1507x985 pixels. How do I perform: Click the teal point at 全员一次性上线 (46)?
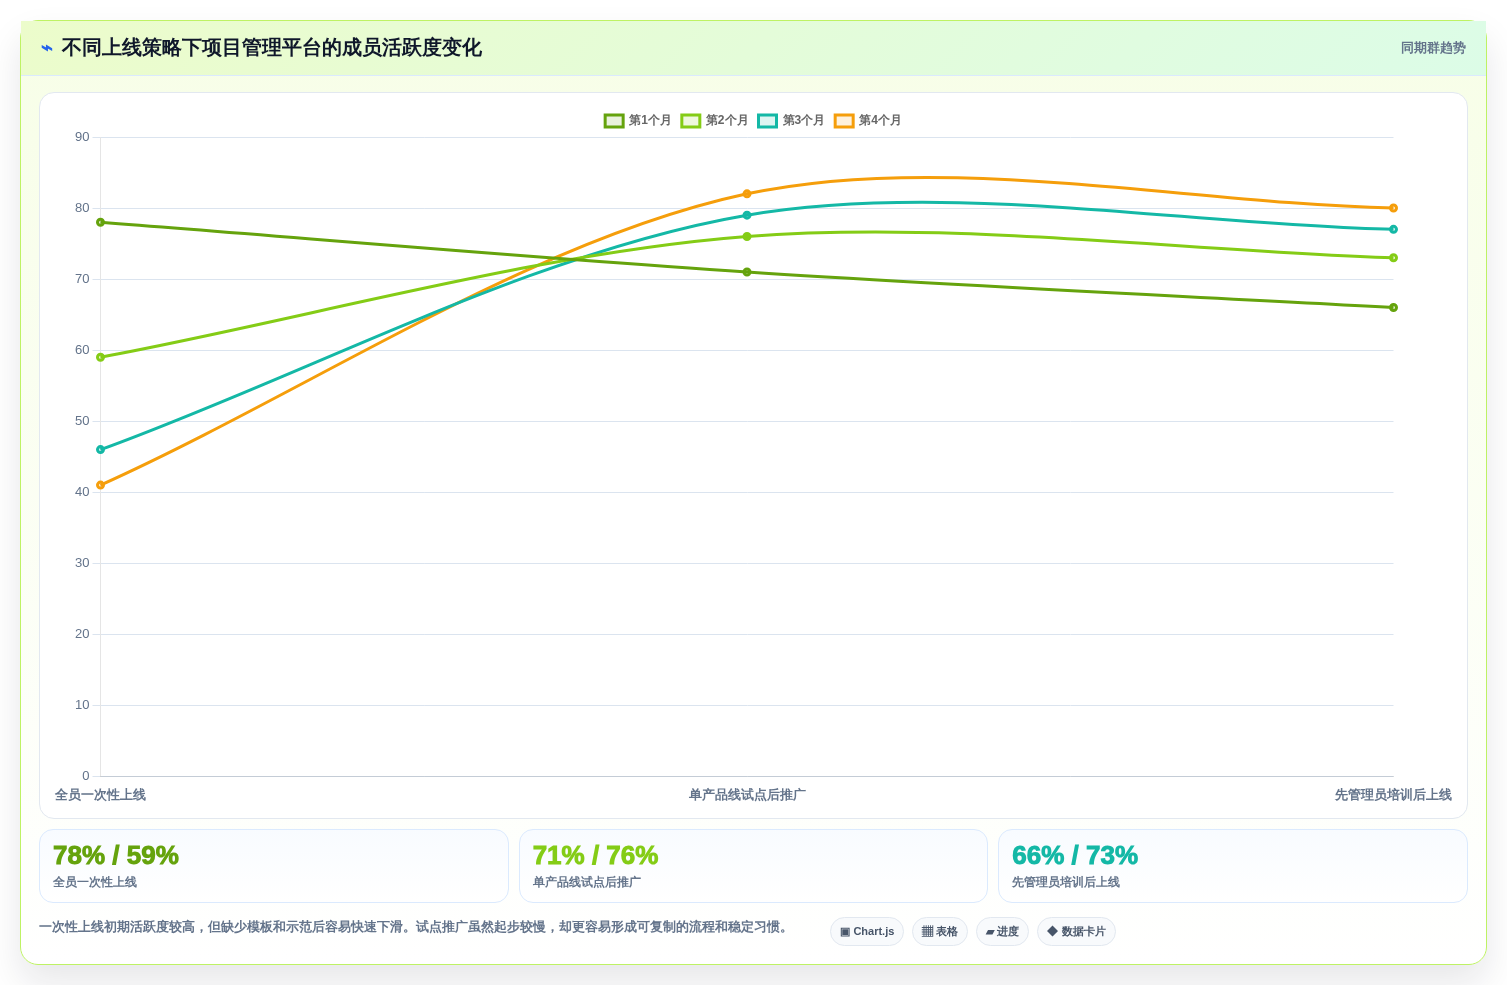(x=100, y=450)
